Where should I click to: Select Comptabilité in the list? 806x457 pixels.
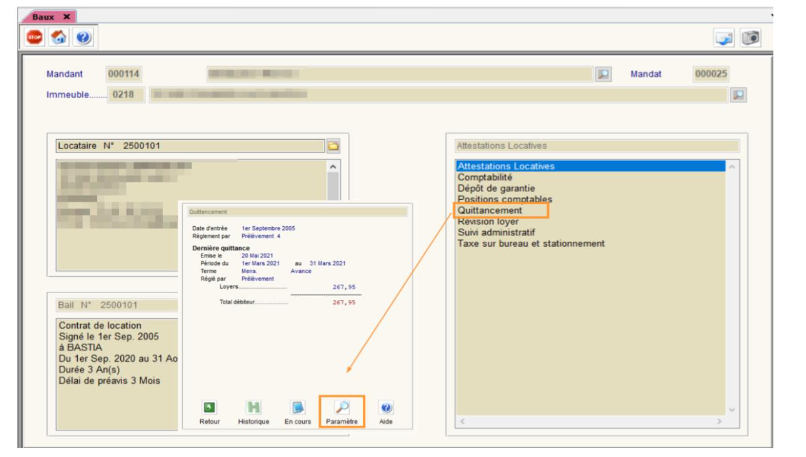pos(485,177)
